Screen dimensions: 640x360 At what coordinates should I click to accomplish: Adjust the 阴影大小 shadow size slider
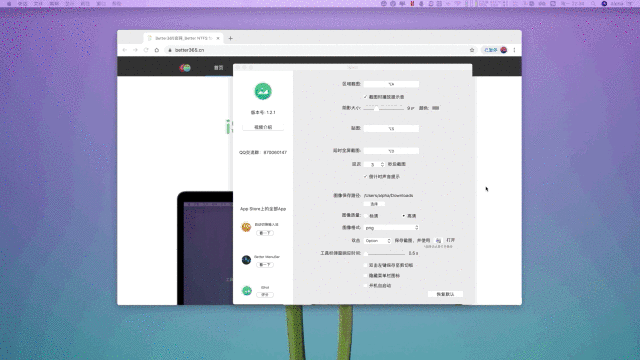pos(384,109)
